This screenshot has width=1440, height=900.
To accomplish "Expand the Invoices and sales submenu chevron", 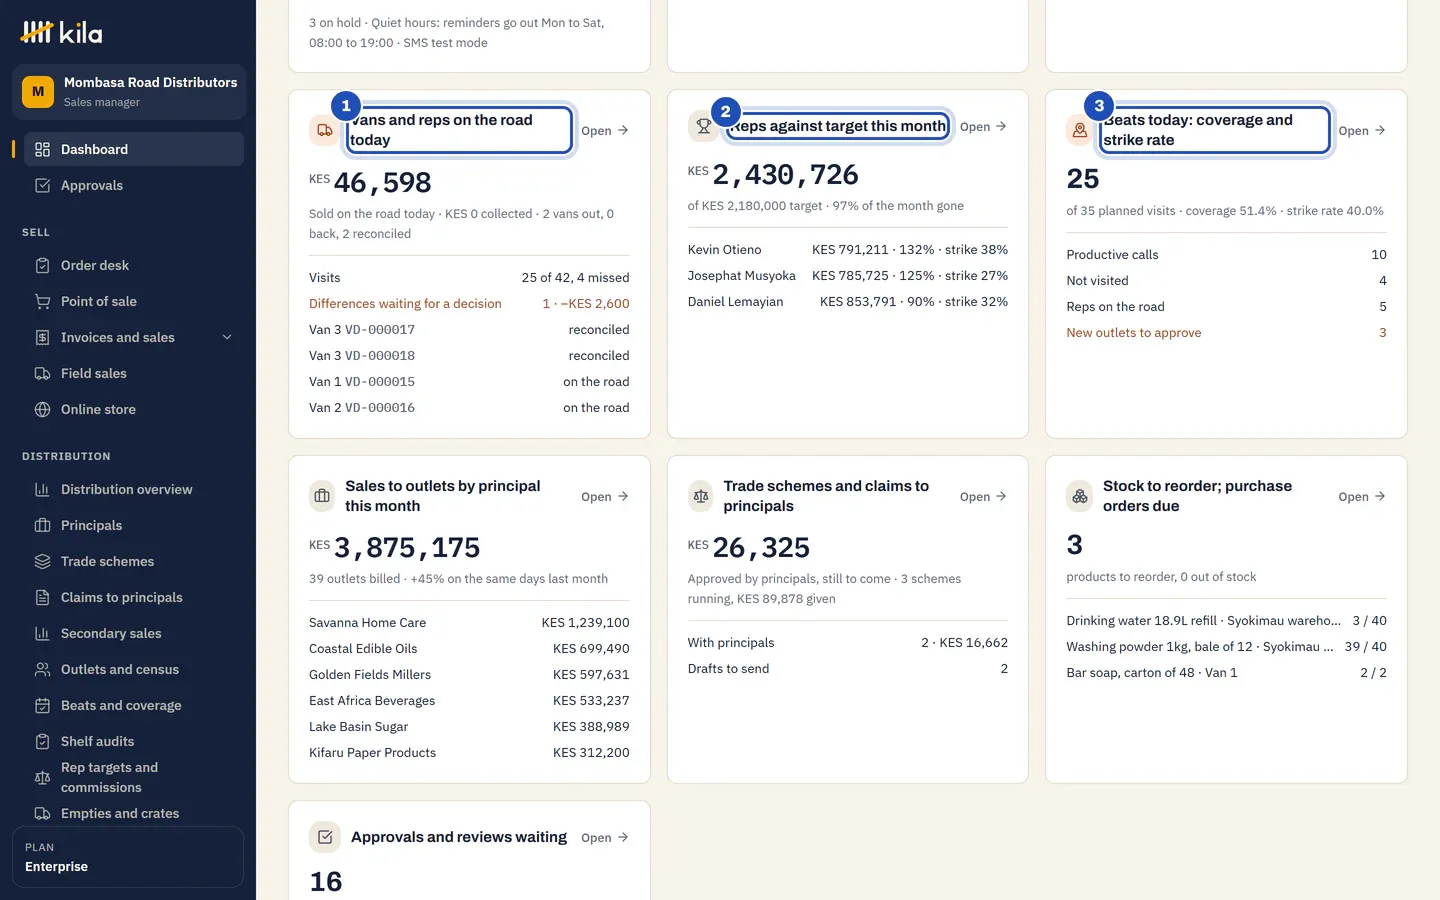I will click(227, 337).
